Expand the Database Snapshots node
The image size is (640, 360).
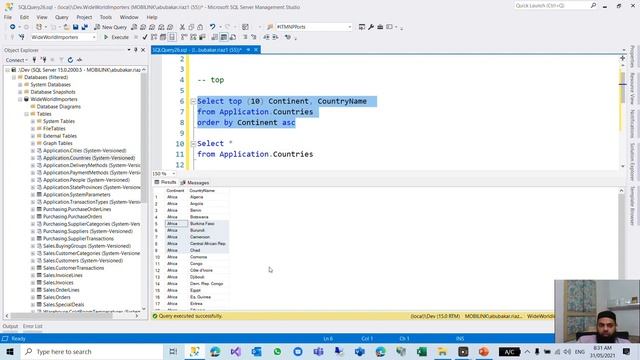[20, 92]
